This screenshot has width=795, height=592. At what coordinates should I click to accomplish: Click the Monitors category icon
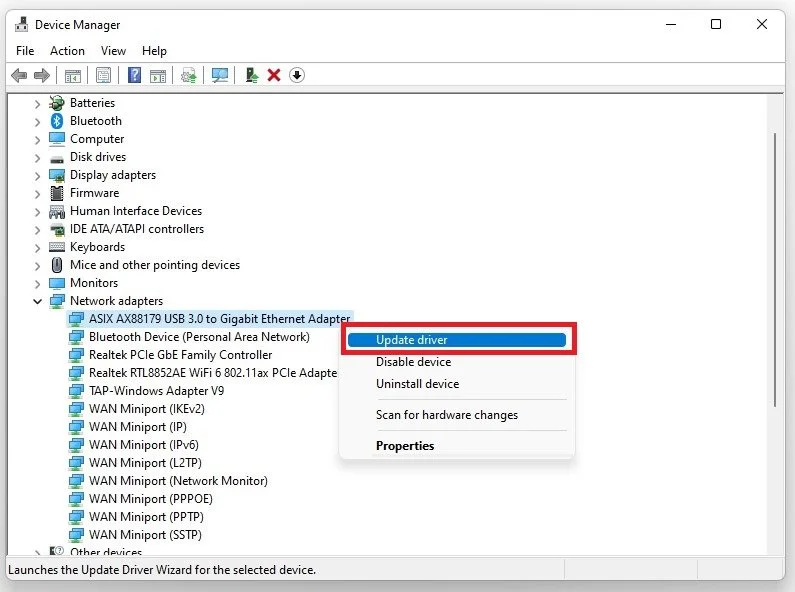click(x=57, y=283)
